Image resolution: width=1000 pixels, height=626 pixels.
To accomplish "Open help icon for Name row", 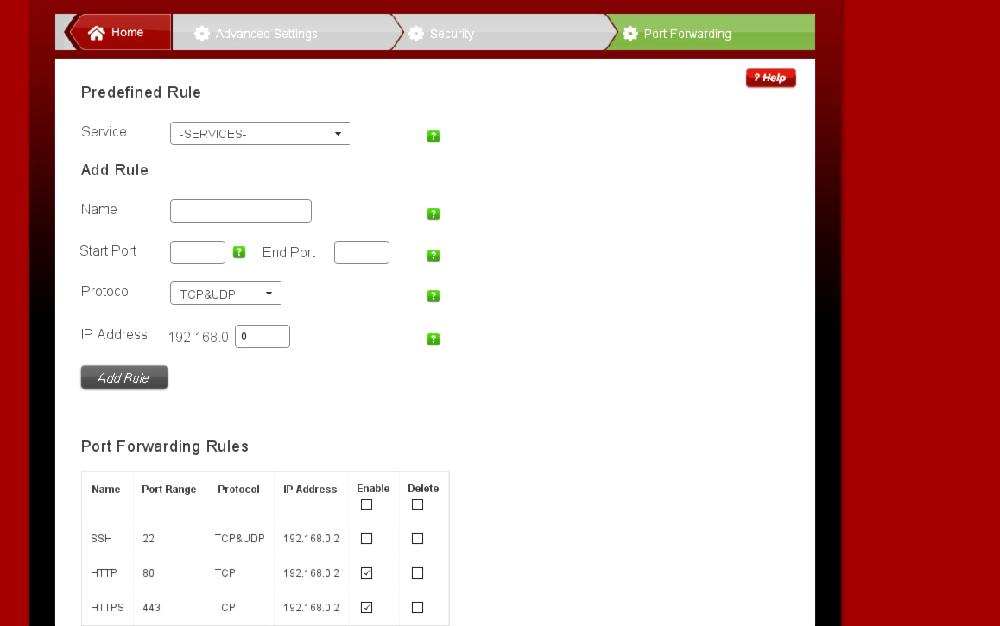I will click(x=433, y=214).
